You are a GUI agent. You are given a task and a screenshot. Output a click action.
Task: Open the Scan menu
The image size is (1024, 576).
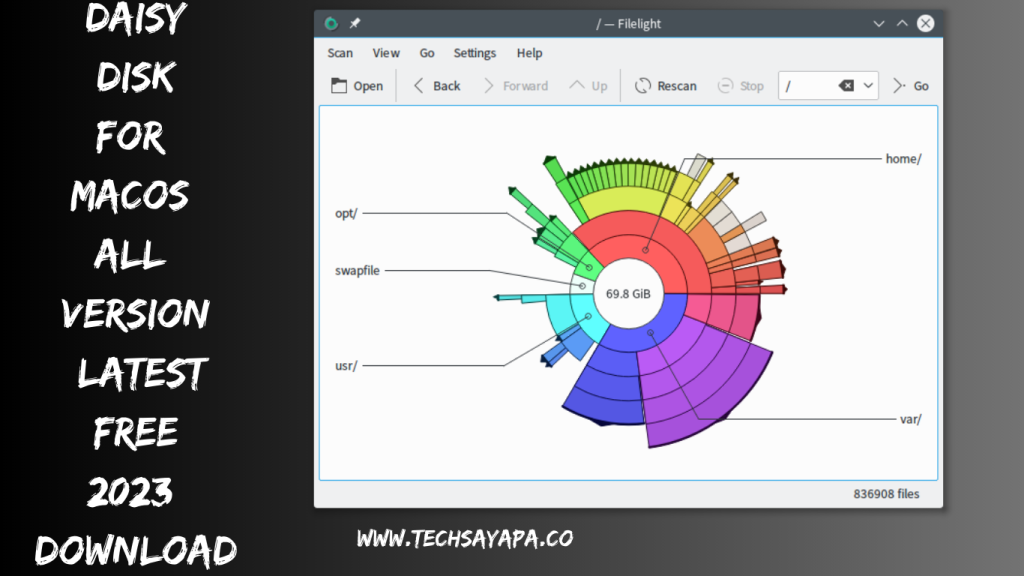click(340, 53)
